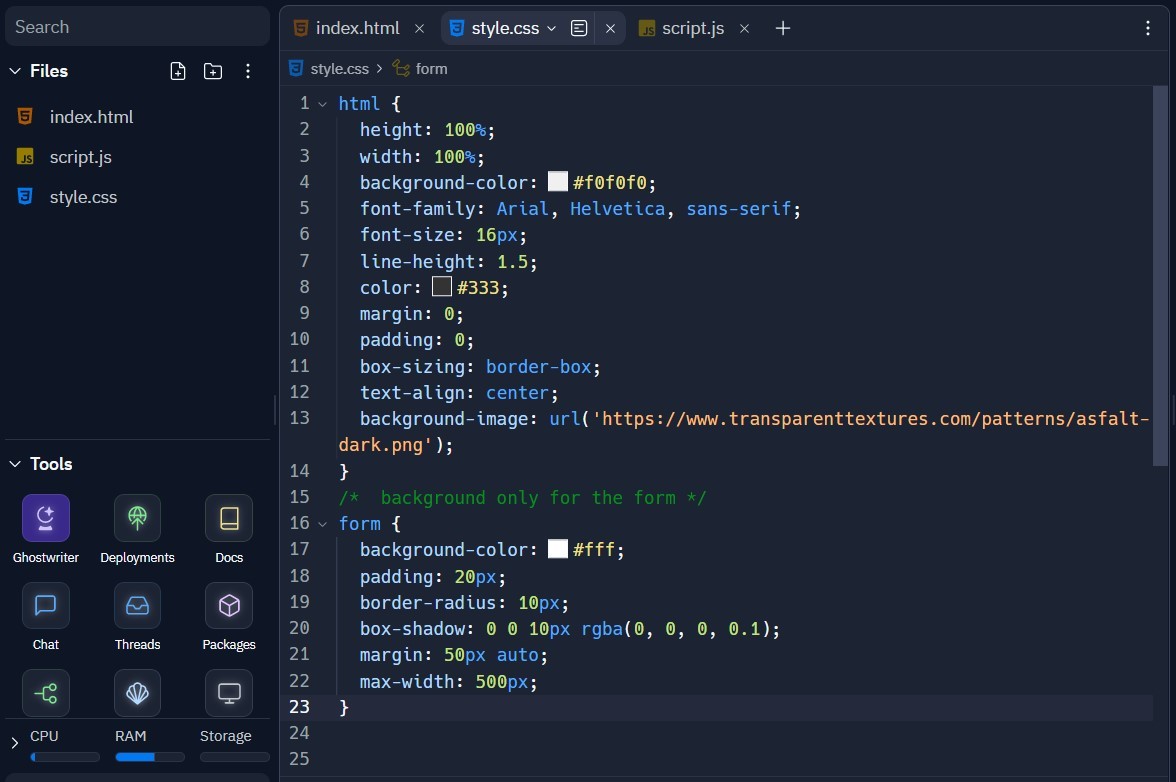Open the Ghostwriter tool
Screen dimensions: 1176x782
46,518
